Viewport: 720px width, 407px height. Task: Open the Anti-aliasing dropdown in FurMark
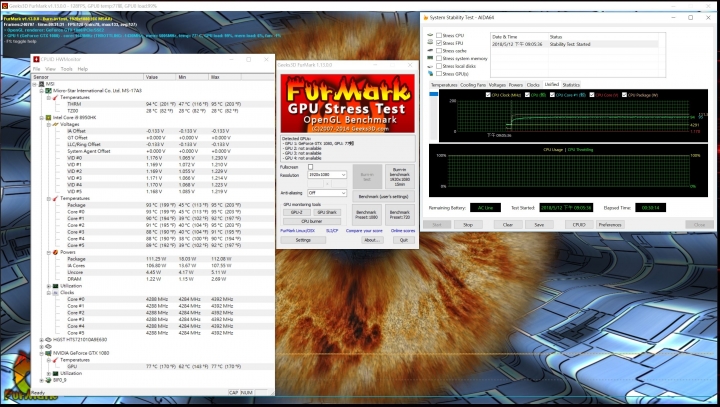coord(327,193)
